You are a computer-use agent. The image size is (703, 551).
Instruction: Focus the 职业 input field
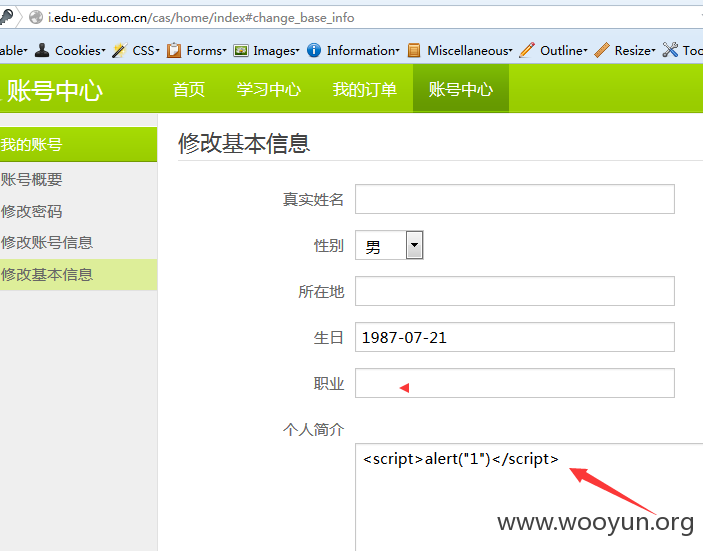point(515,383)
